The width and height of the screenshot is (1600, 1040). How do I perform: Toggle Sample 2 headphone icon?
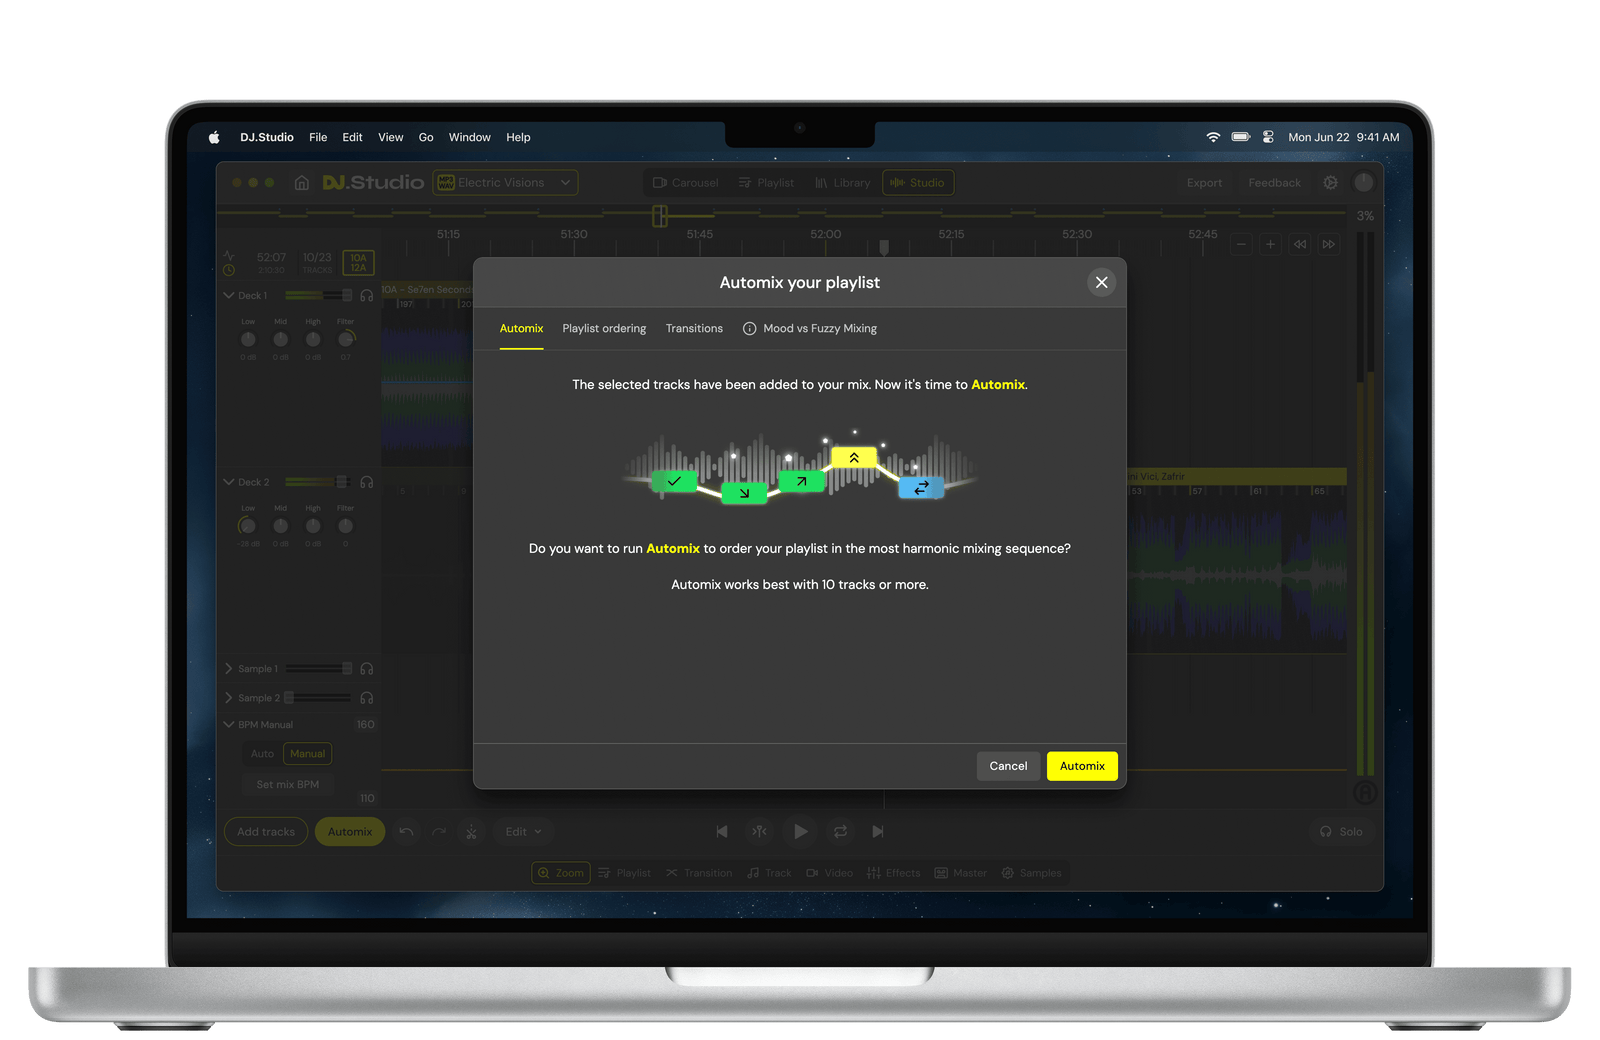click(x=367, y=698)
